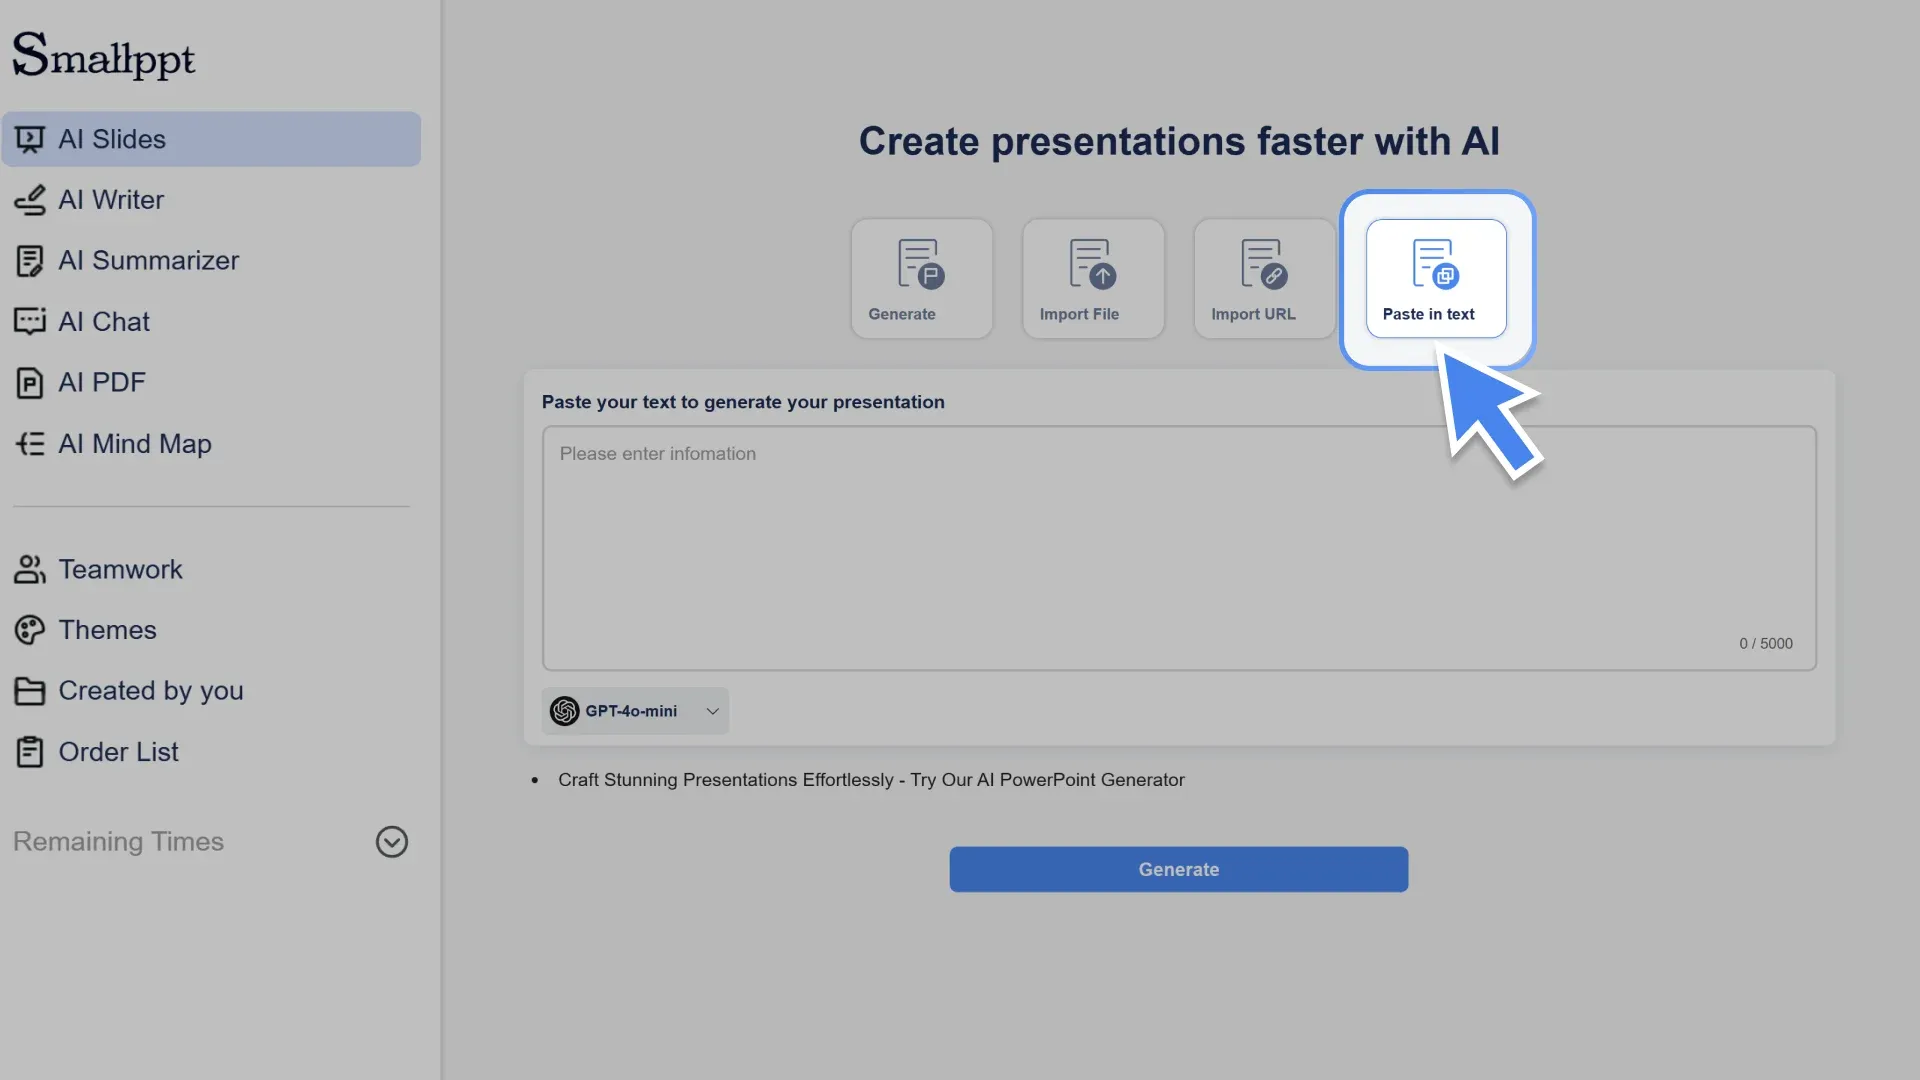1920x1080 pixels.
Task: Select AI Slides in the sidebar
Action: (x=112, y=139)
